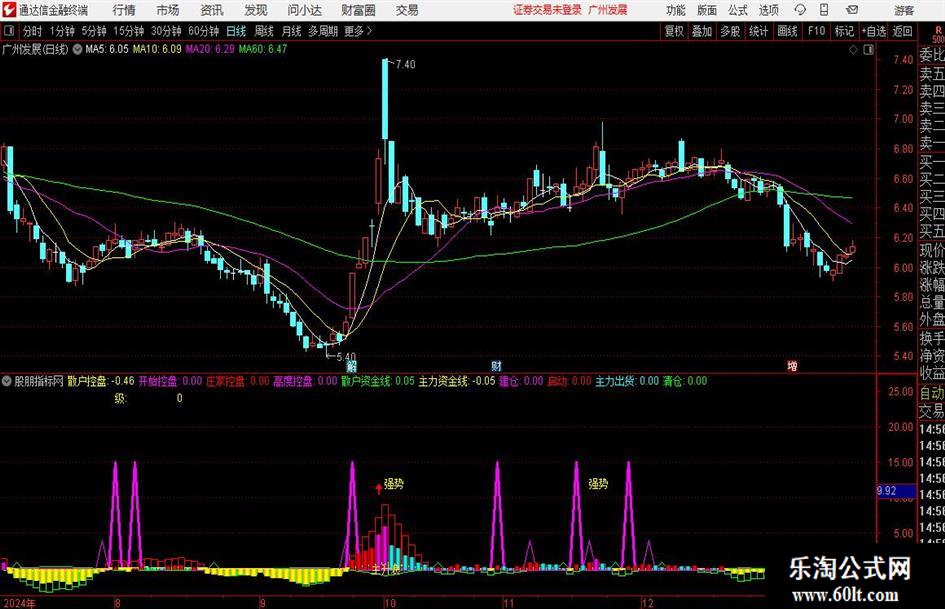Viewport: 945px width, 609px height.
Task: Open the 发现 menu
Action: tap(256, 10)
